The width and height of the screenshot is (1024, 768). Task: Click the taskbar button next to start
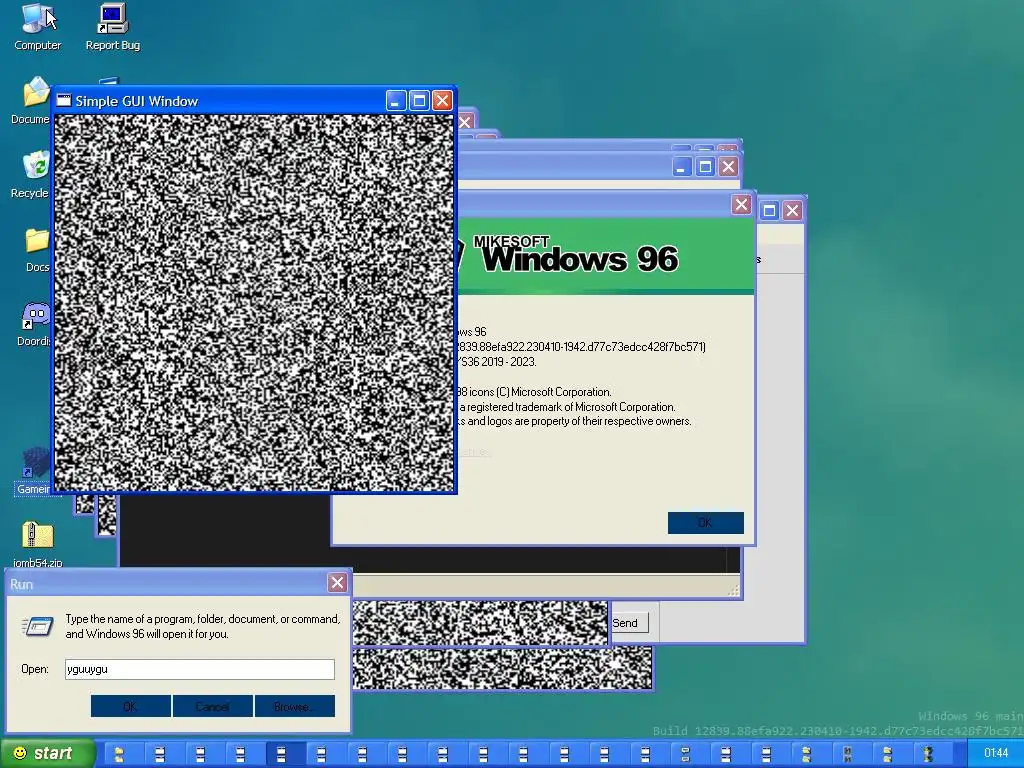[x=119, y=754]
